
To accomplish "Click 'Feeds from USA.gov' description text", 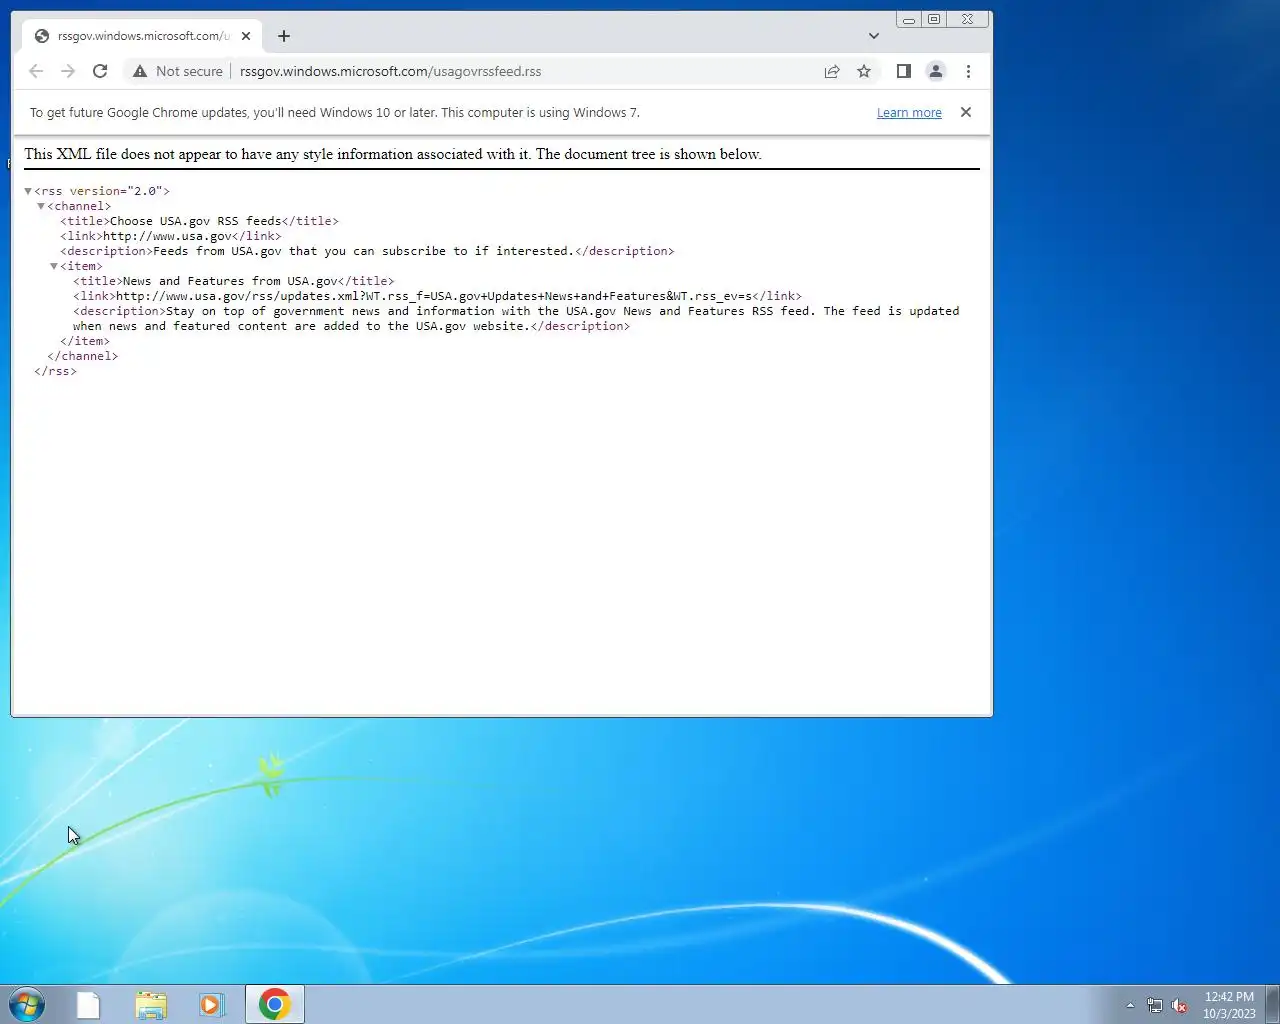I will click(x=363, y=251).
